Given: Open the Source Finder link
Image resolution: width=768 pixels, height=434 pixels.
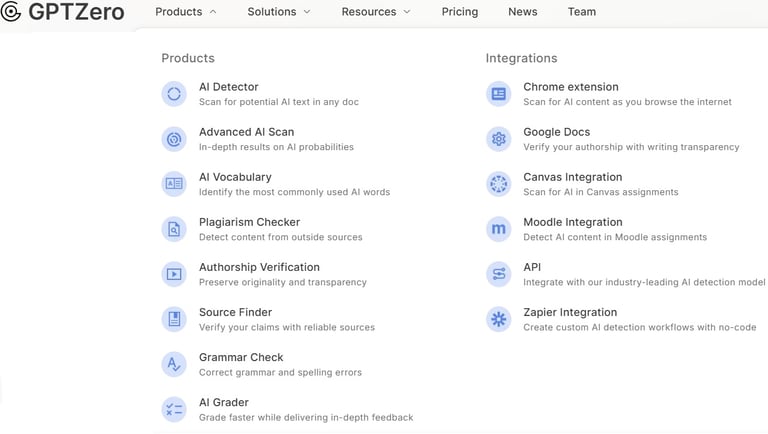Looking at the screenshot, I should 235,312.
